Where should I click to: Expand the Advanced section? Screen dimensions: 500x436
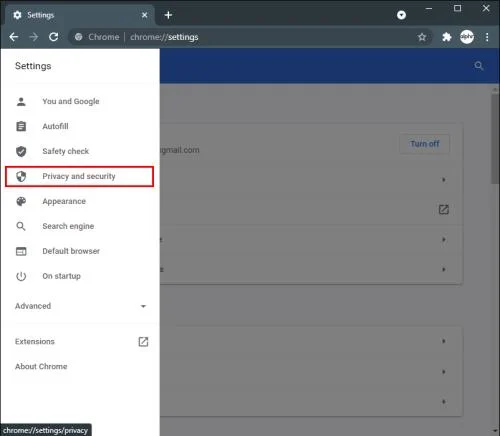[79, 306]
